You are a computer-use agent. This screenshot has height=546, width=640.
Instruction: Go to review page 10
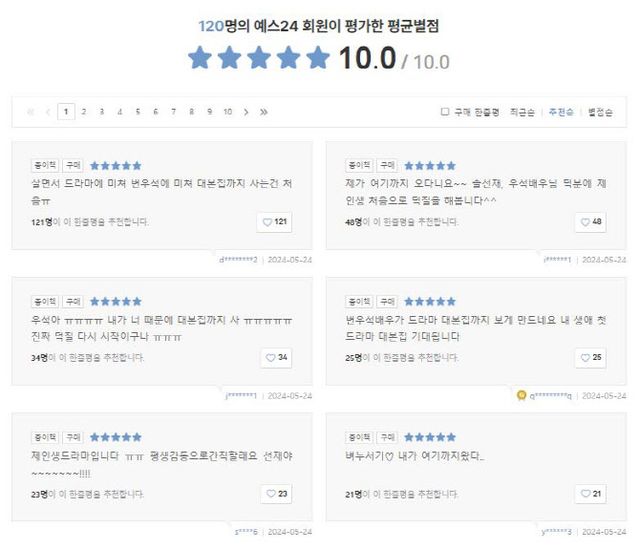pos(228,112)
